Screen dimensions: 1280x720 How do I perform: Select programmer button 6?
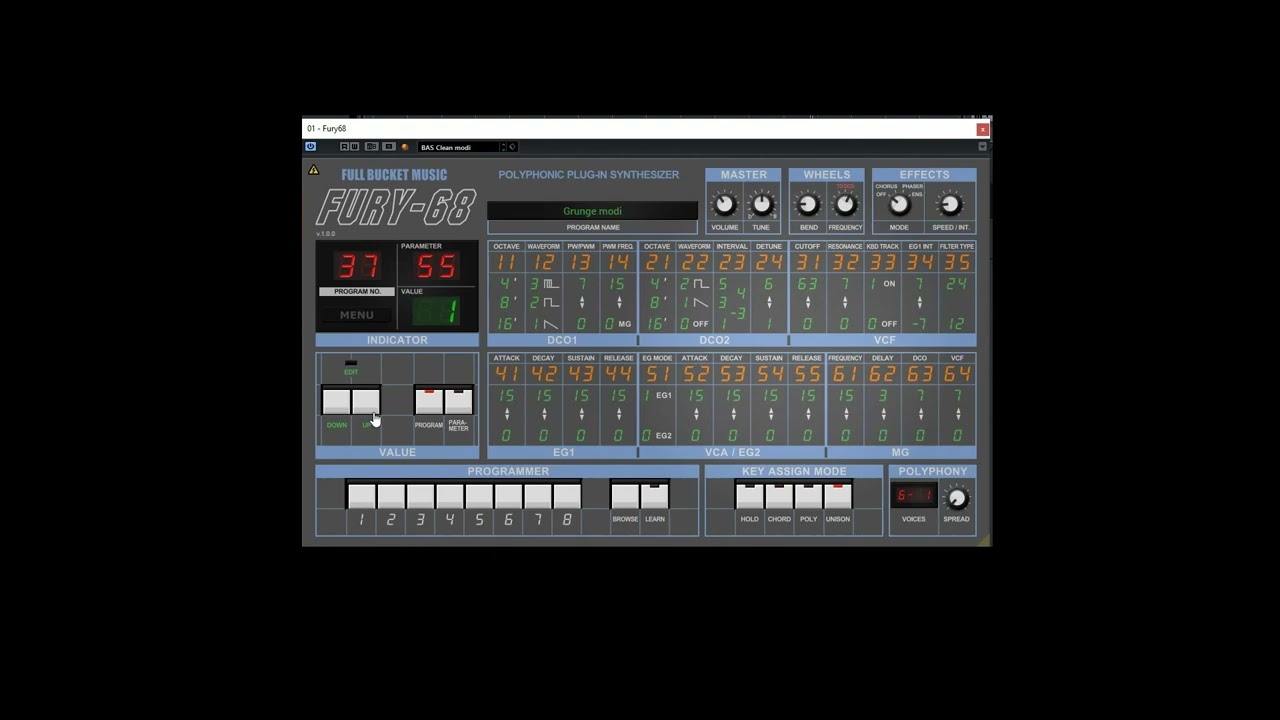[508, 496]
